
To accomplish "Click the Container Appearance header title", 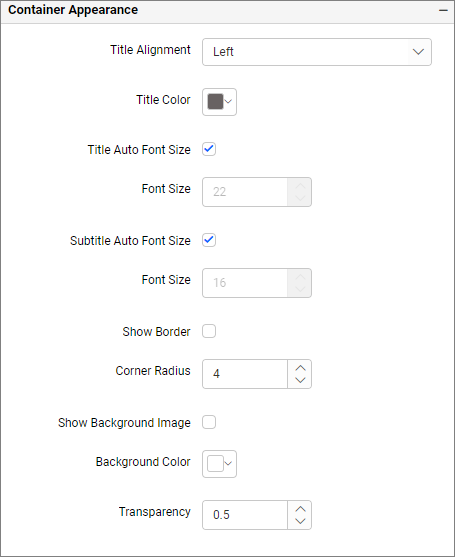I will (x=73, y=10).
